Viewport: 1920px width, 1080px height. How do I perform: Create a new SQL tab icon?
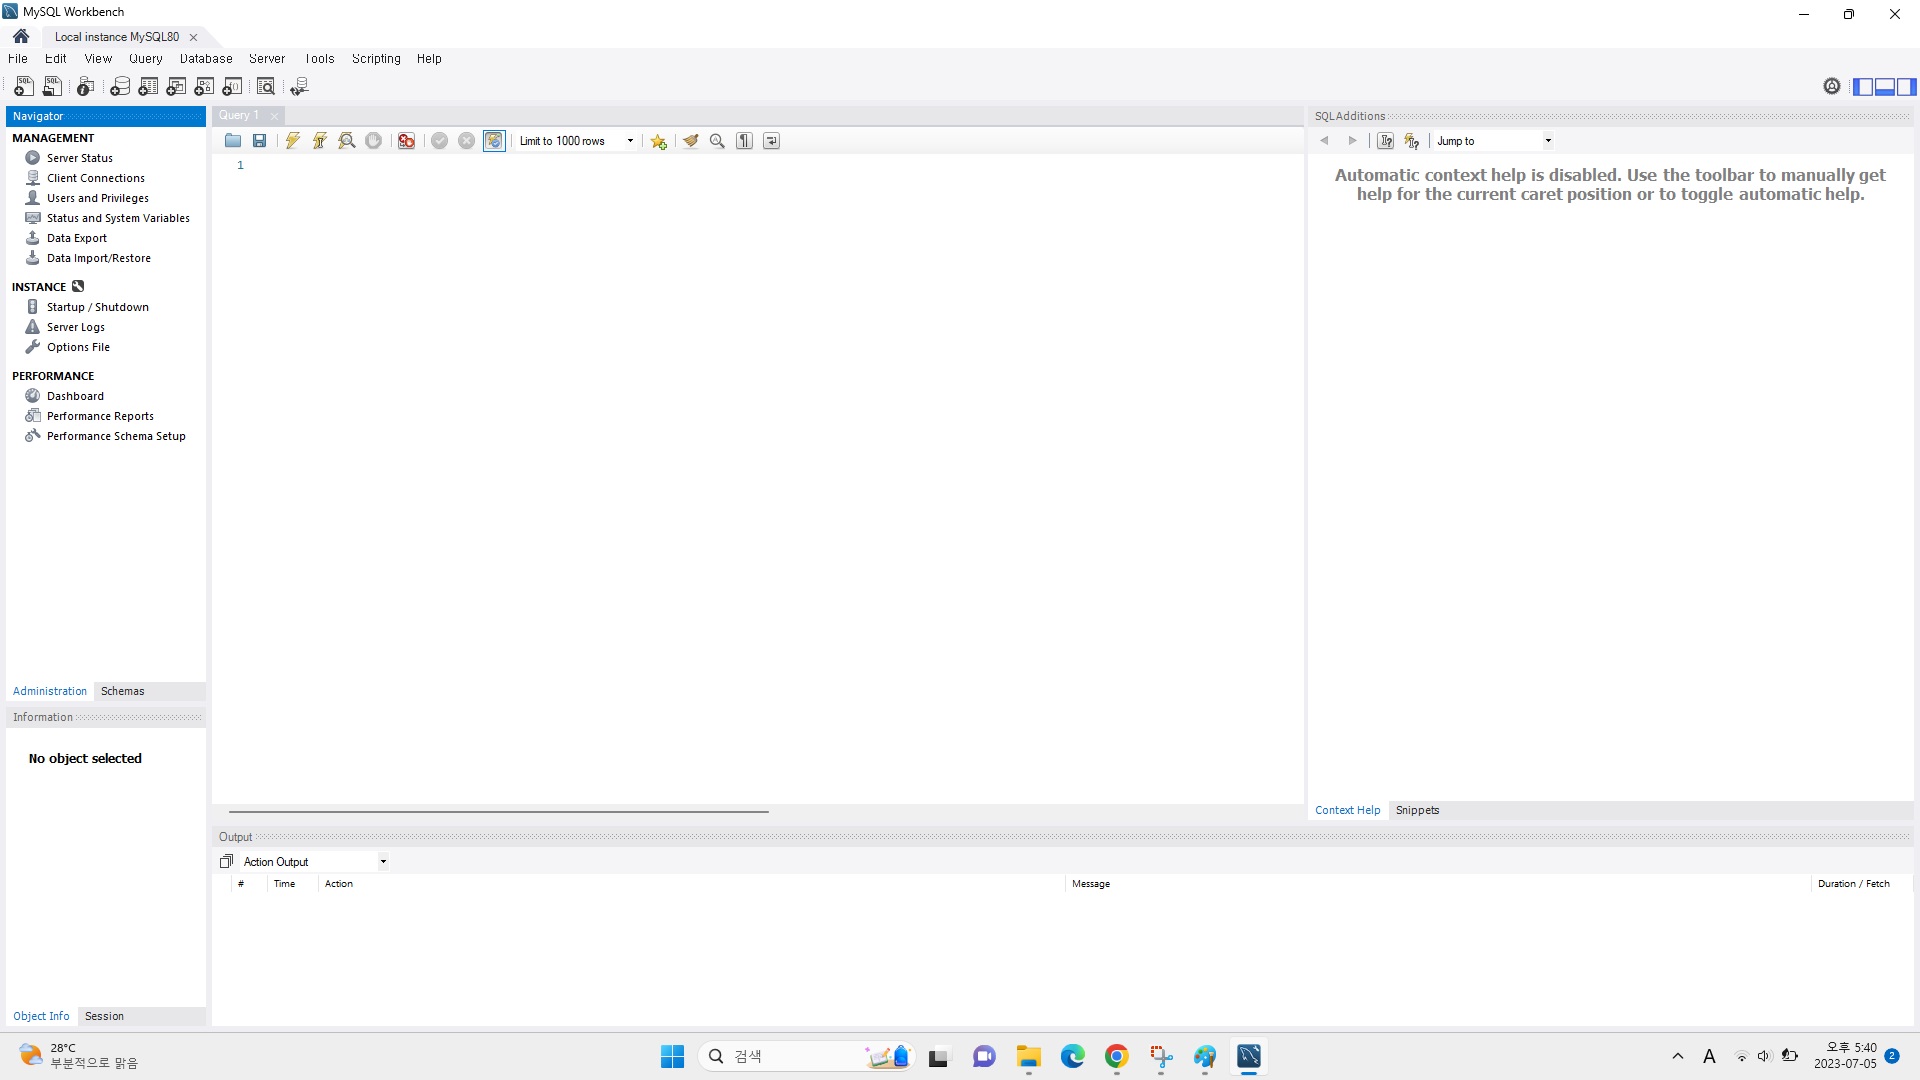24,87
